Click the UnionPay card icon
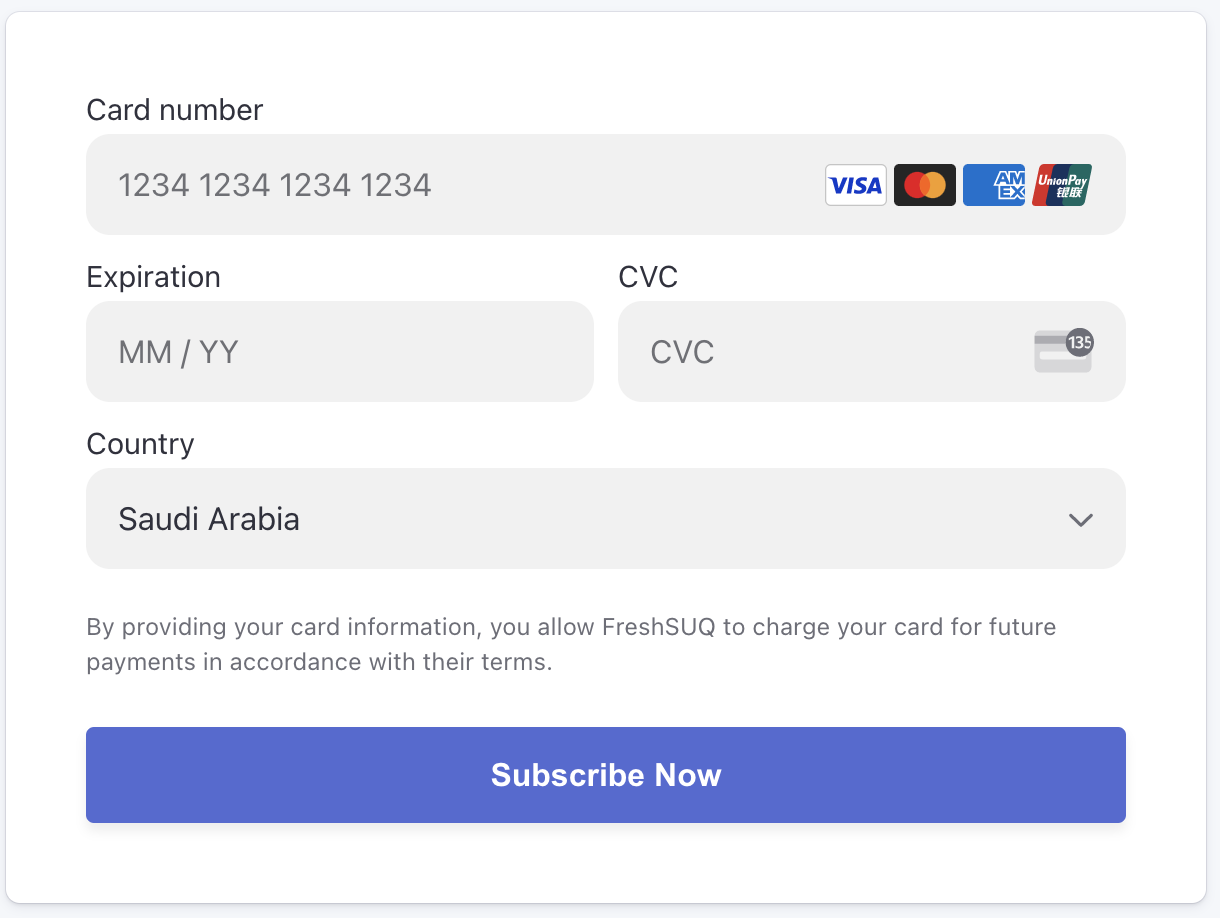Viewport: 1220px width, 918px height. [1062, 185]
